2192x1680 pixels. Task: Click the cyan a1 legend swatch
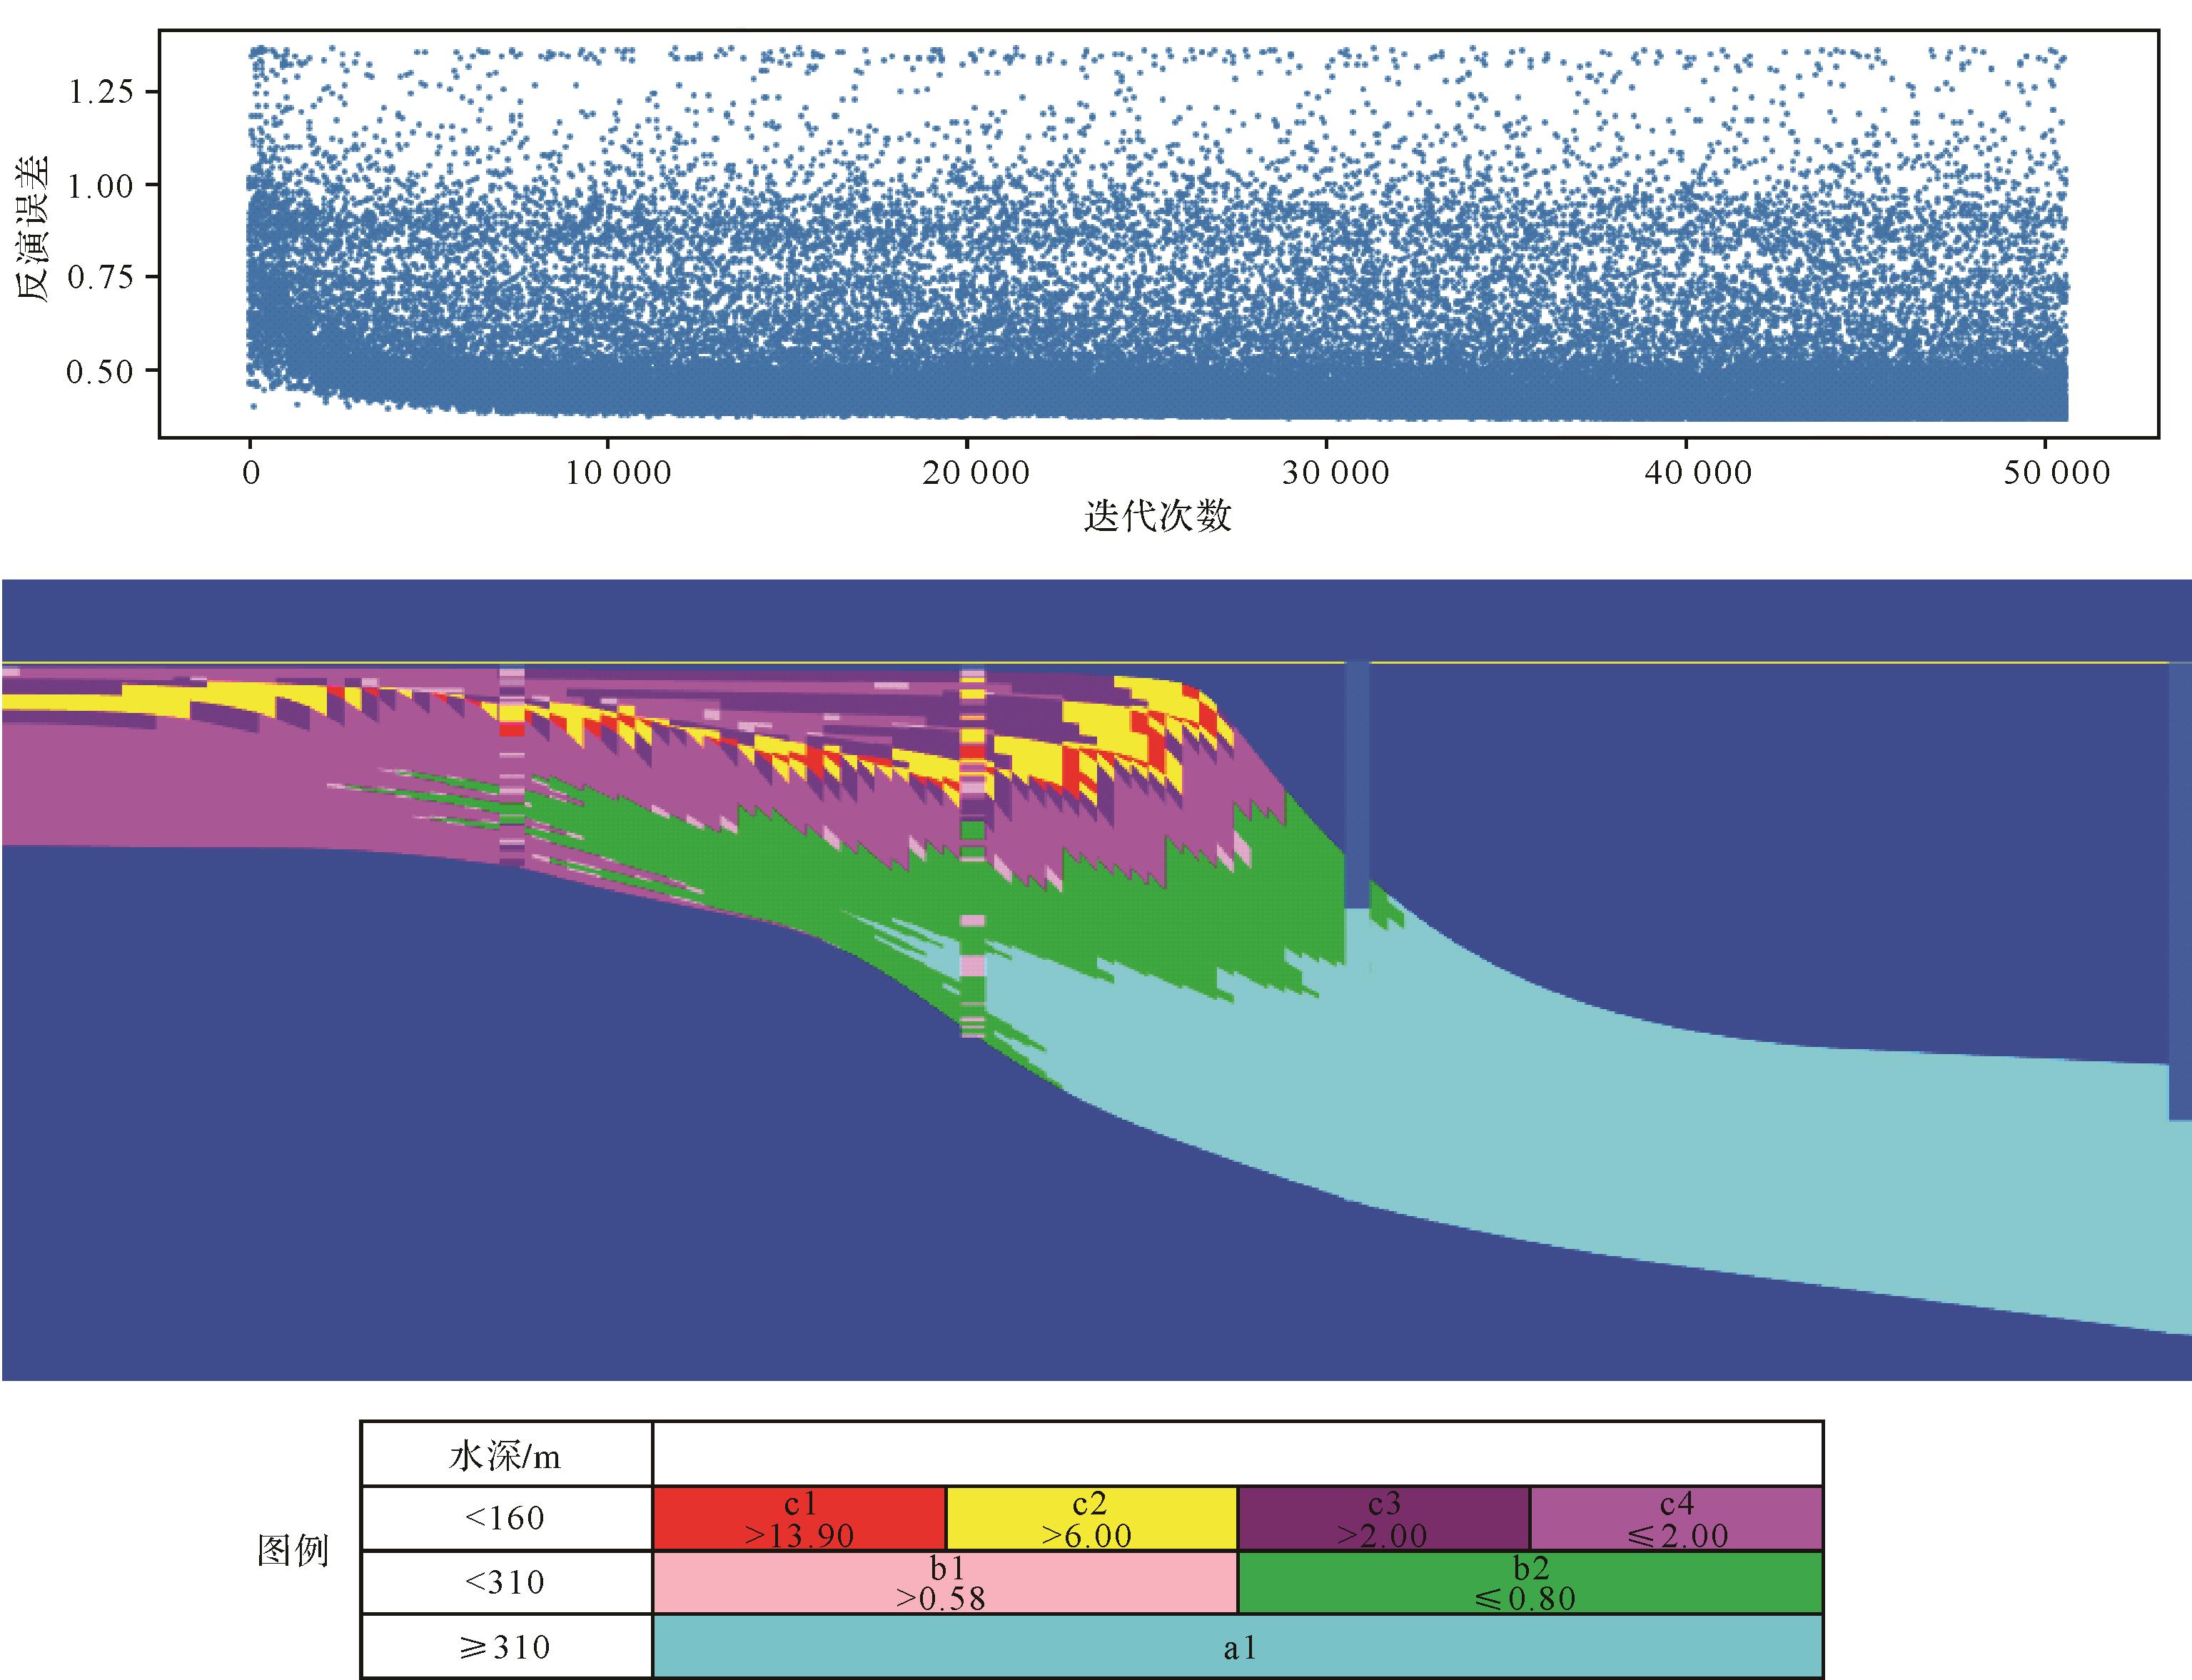coord(1238,1647)
